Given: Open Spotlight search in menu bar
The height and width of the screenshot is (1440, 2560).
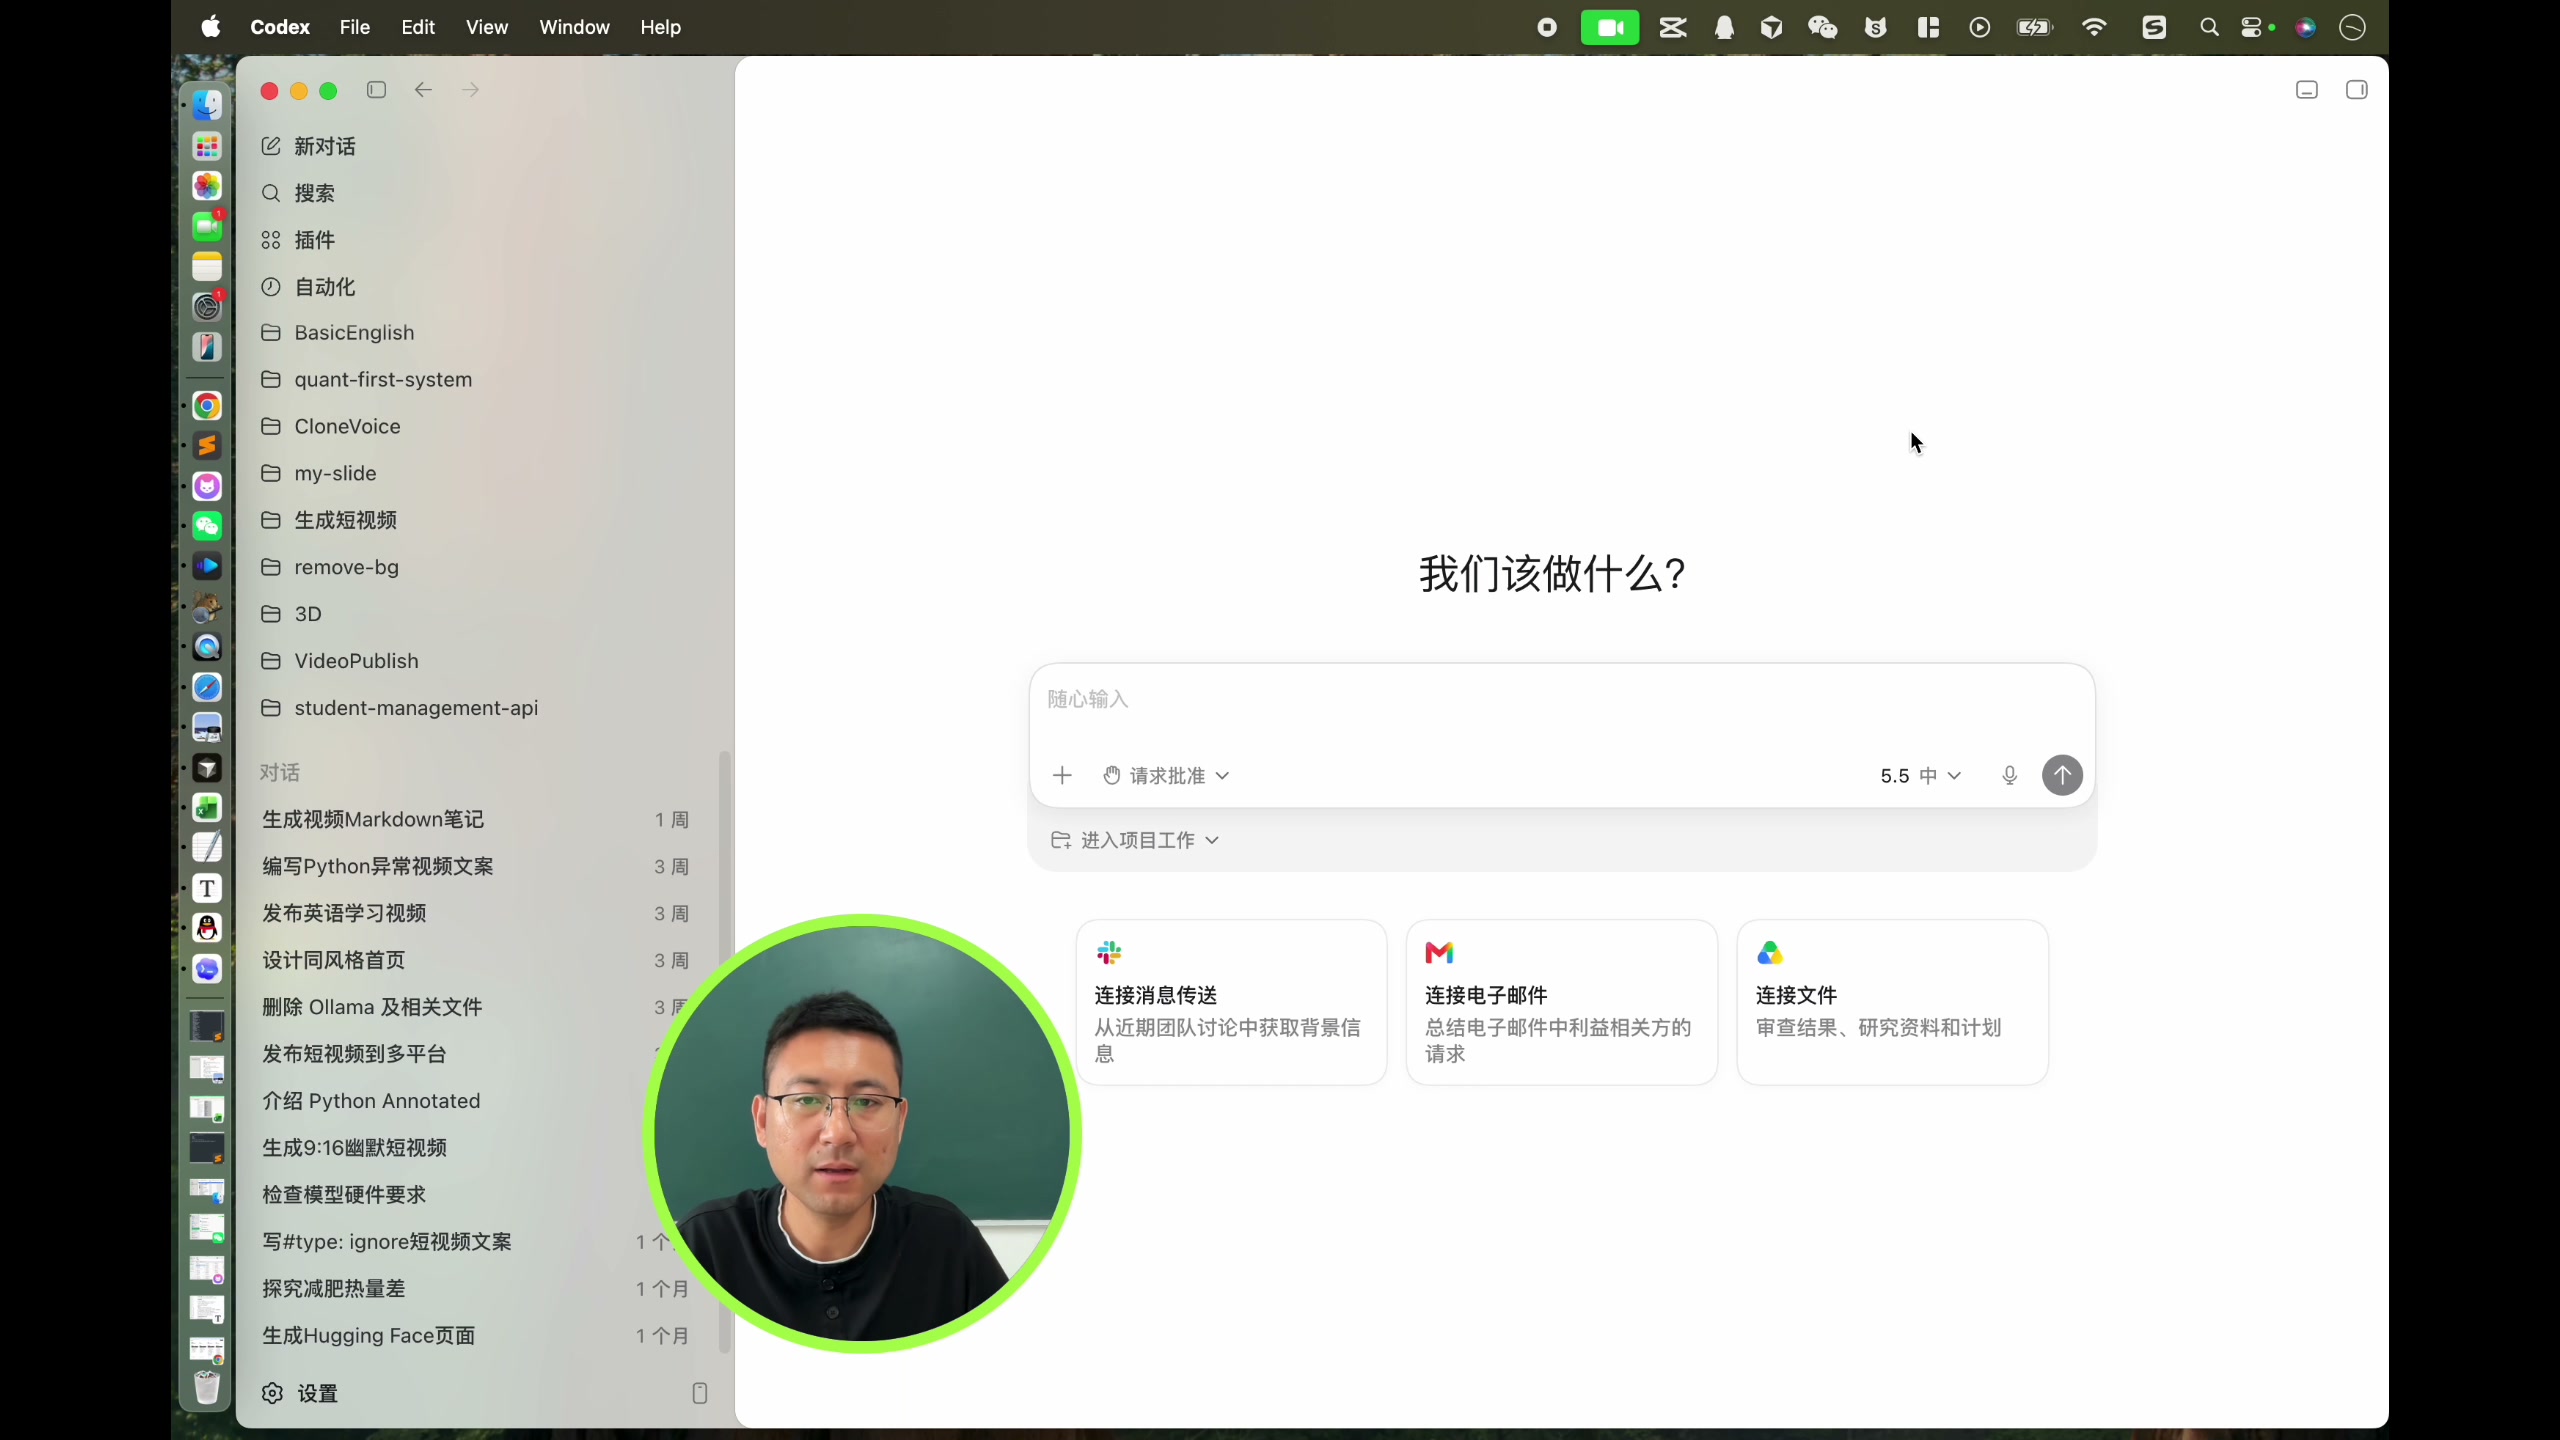Looking at the screenshot, I should click(2209, 27).
